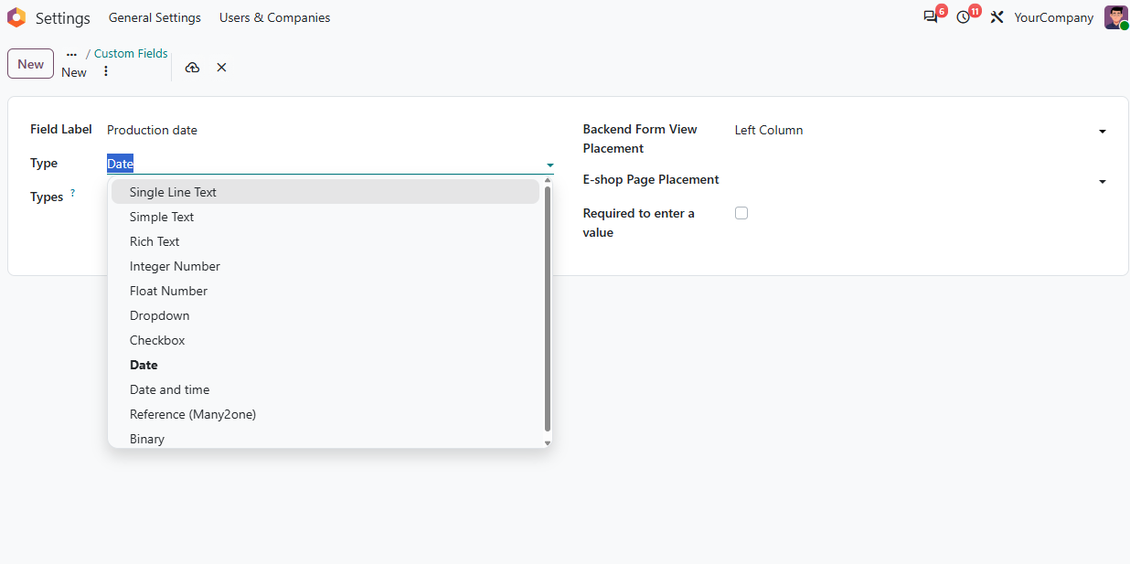
Task: Open the user avatar menu
Action: (1115, 17)
